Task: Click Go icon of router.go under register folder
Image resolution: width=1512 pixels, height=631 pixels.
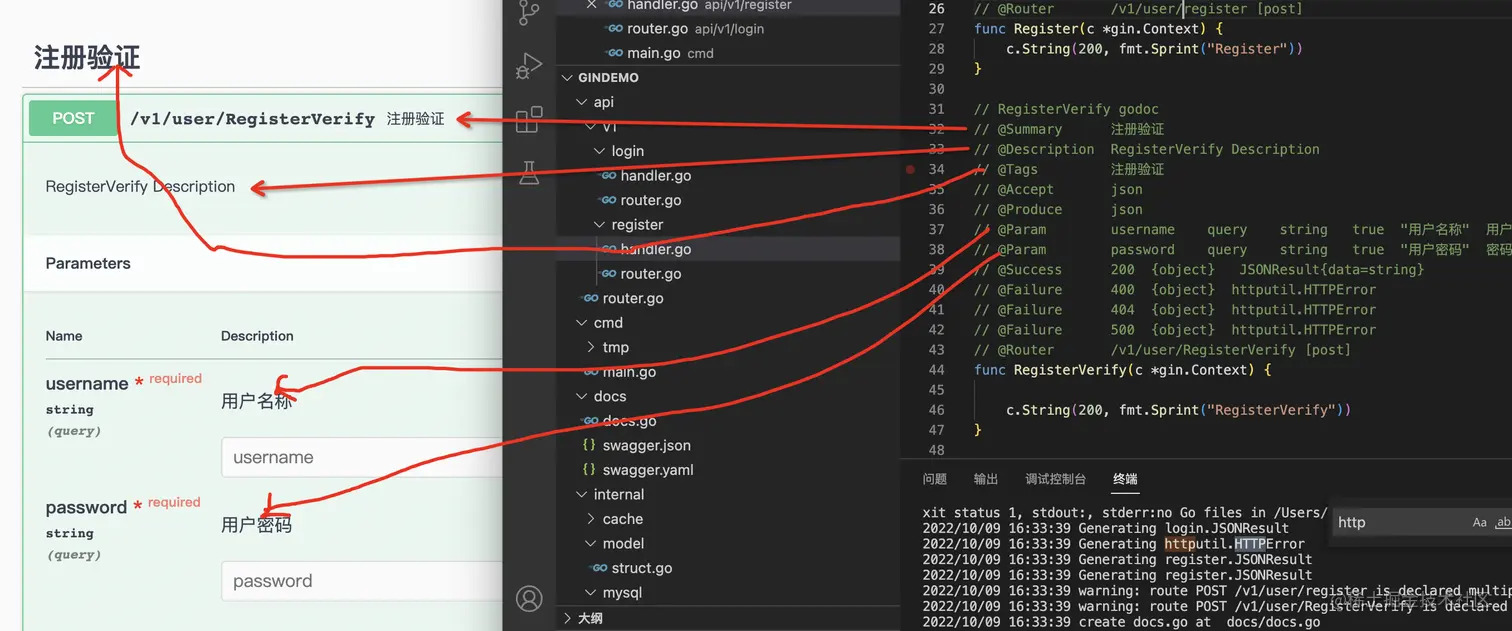Action: 608,274
